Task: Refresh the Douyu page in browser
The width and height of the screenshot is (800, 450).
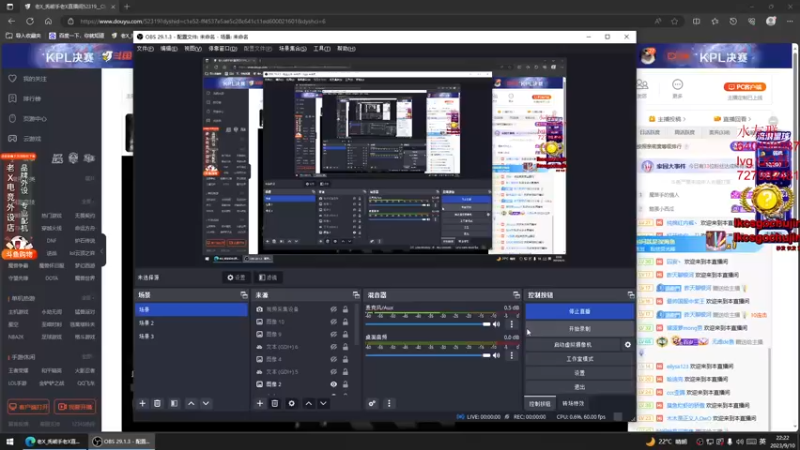Action: (x=30, y=21)
